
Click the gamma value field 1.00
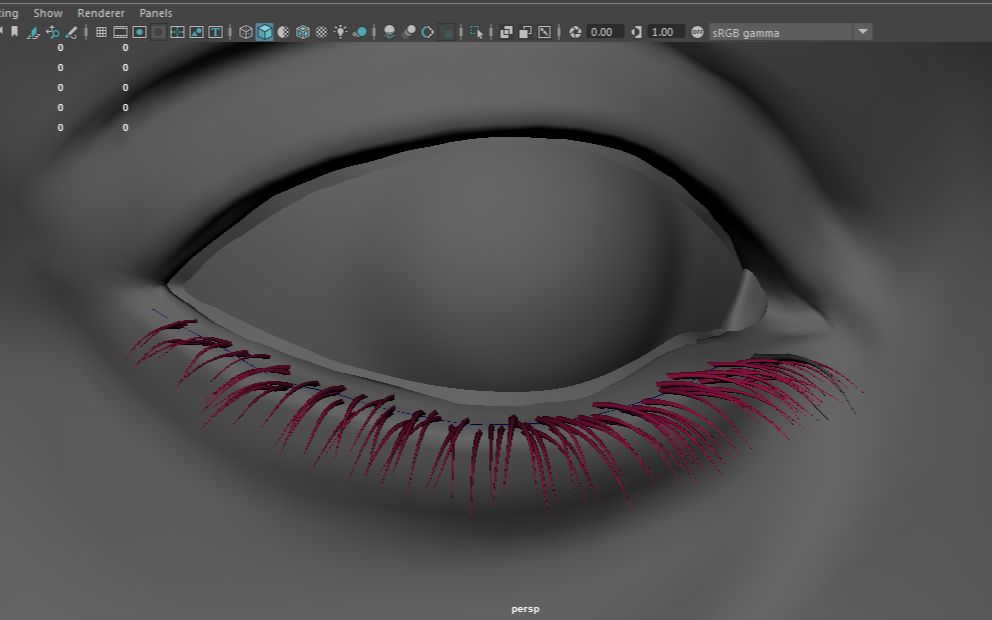(665, 32)
